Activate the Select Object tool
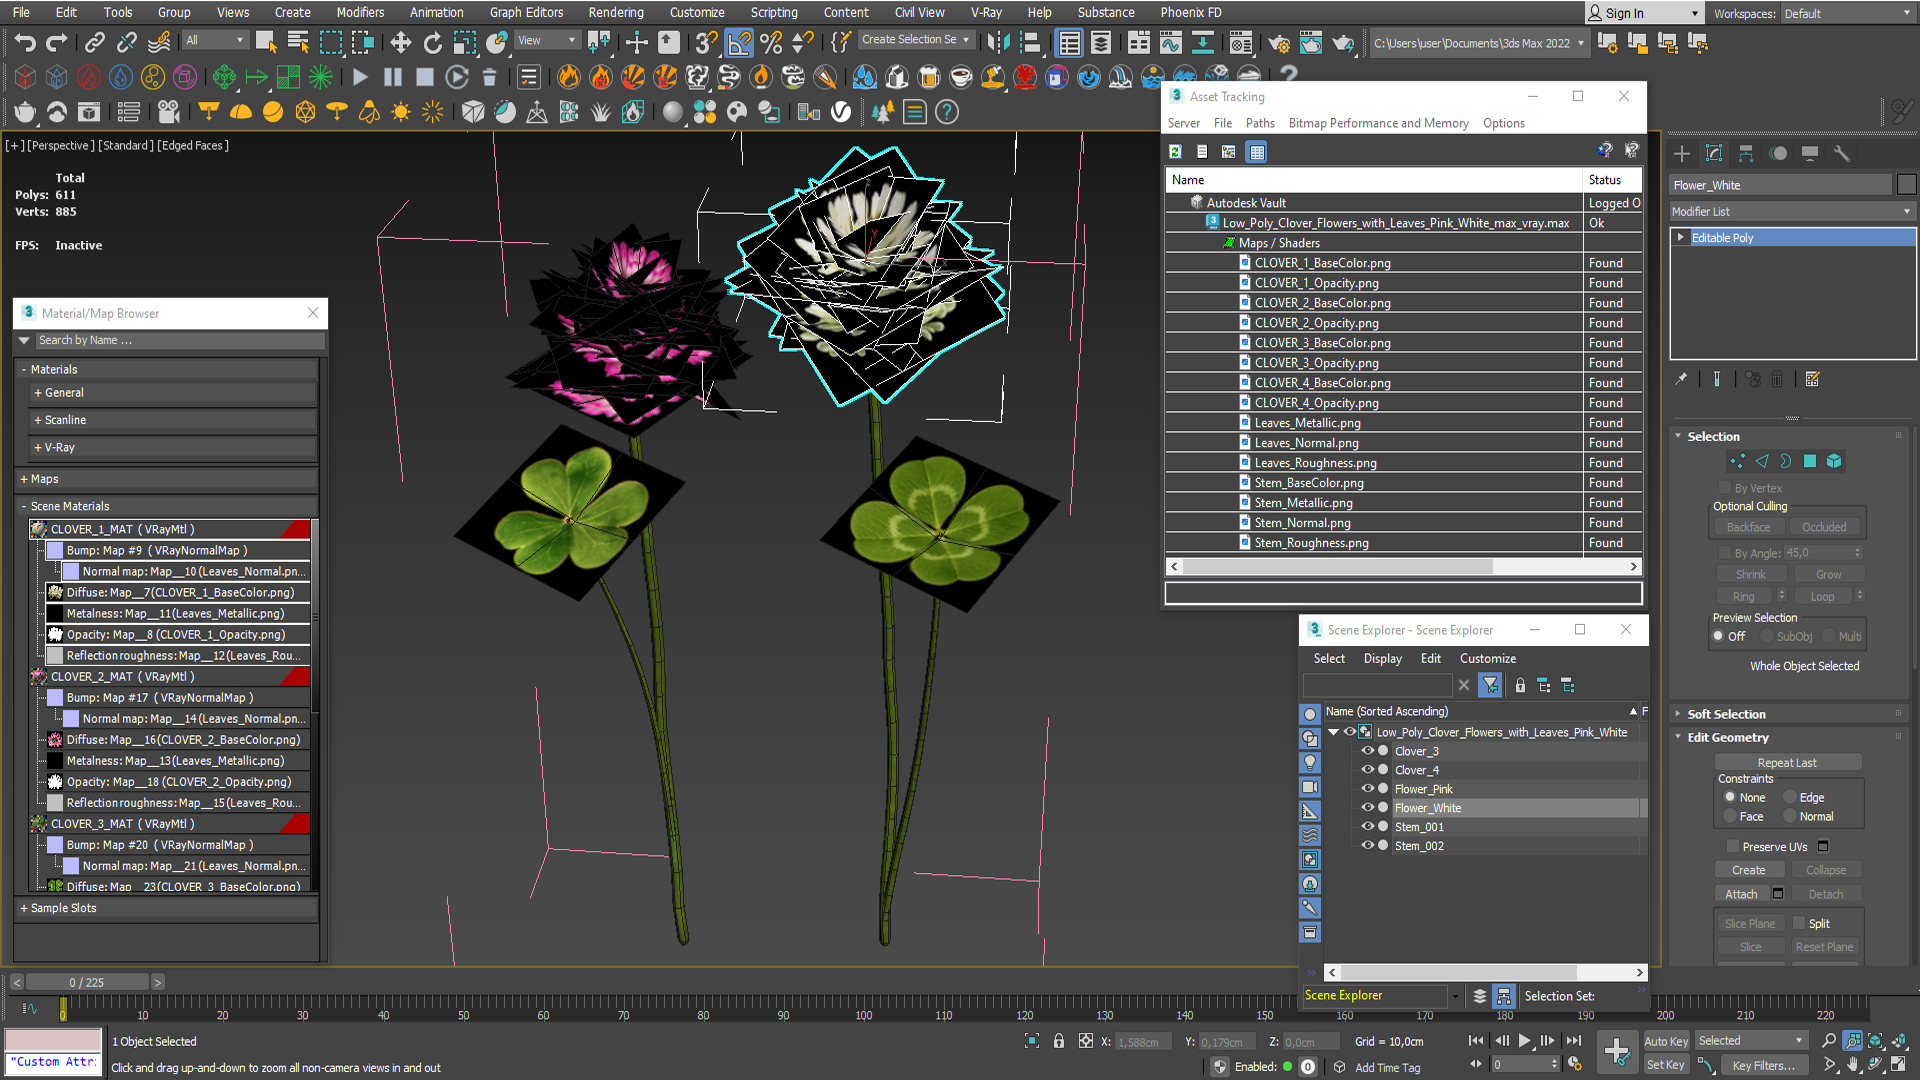Screen dimensions: 1920x1080 coord(266,42)
